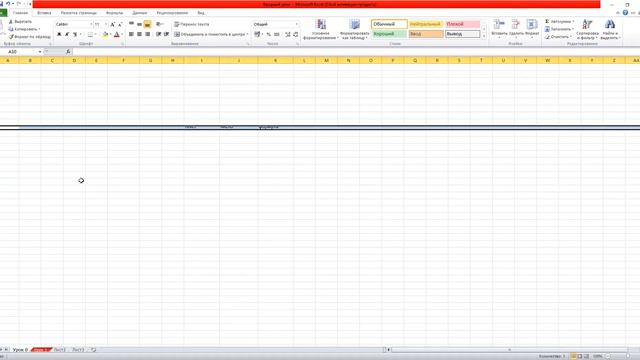
Task: Click the Redo icon in quick access toolbar
Action: point(18,4)
